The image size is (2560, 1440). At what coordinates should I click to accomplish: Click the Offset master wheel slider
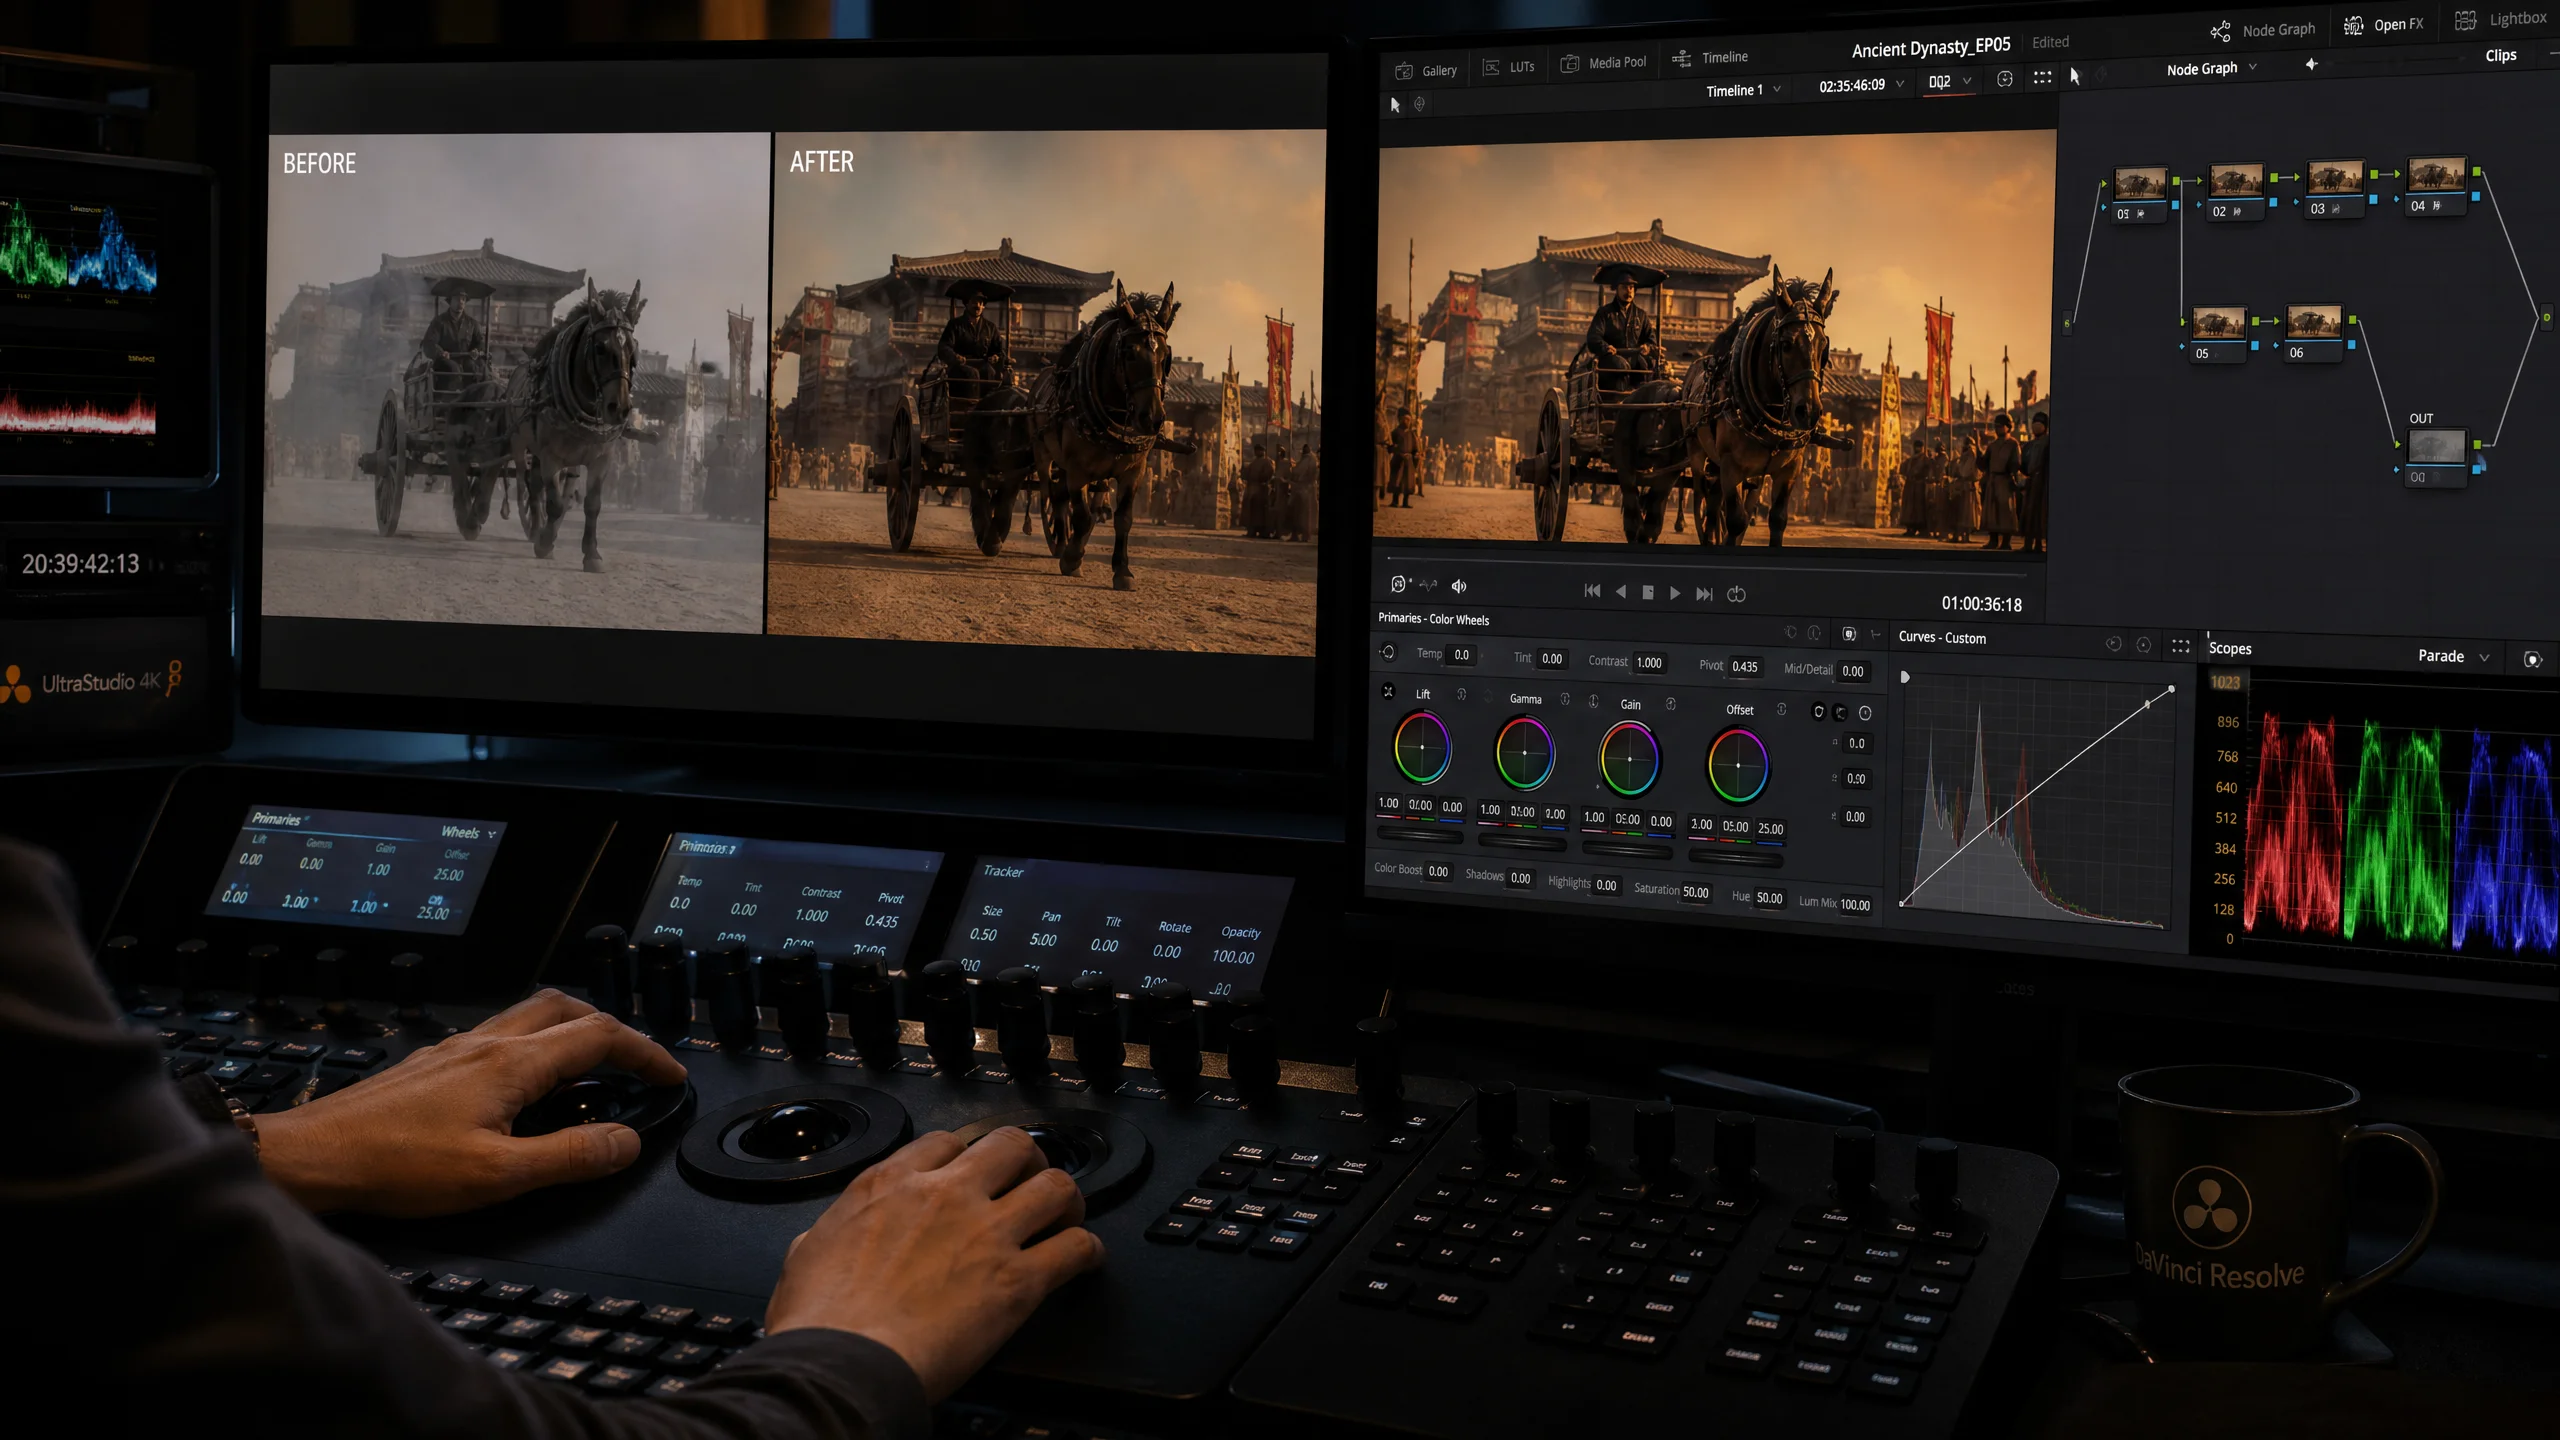pyautogui.click(x=1735, y=858)
